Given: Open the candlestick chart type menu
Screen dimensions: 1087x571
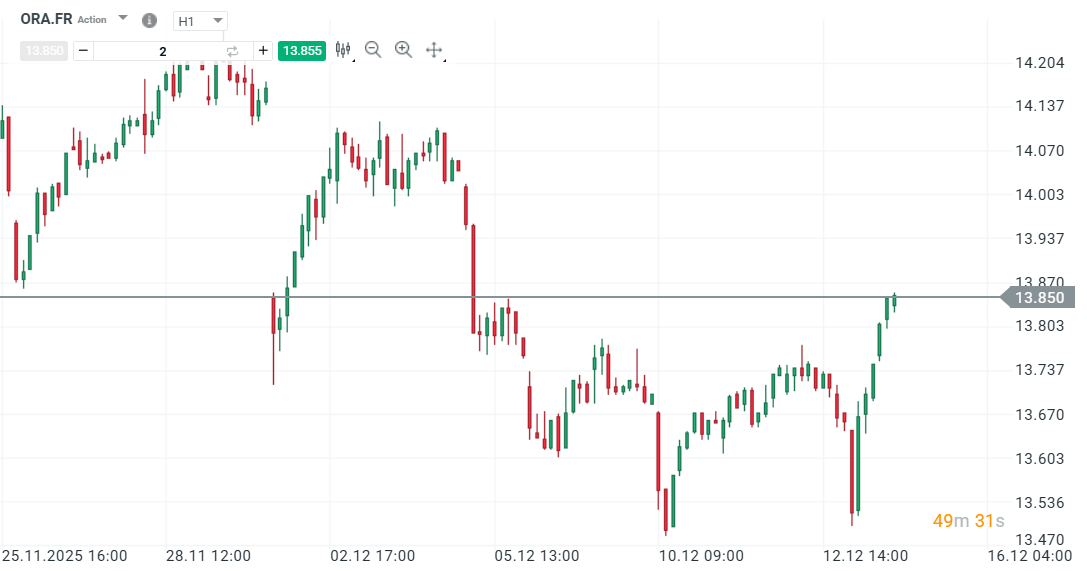Looking at the screenshot, I should point(344,50).
